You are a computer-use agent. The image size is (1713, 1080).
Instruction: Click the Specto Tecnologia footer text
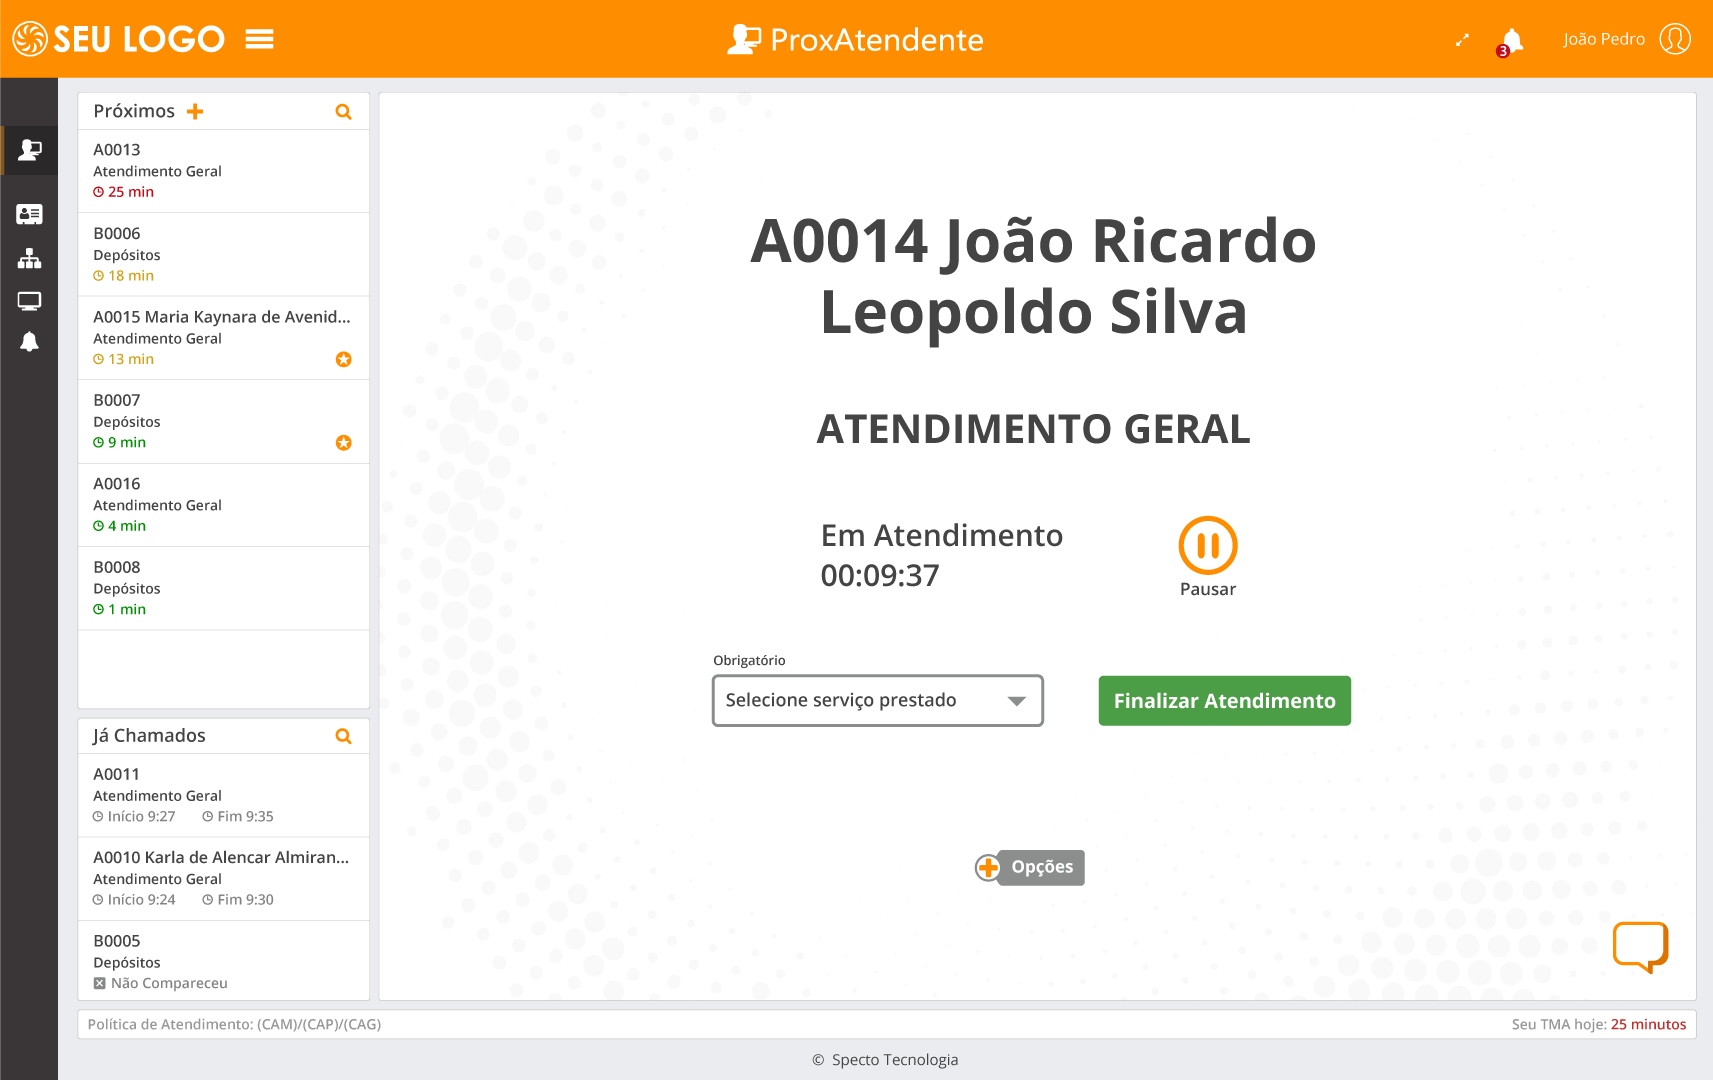(895, 1060)
